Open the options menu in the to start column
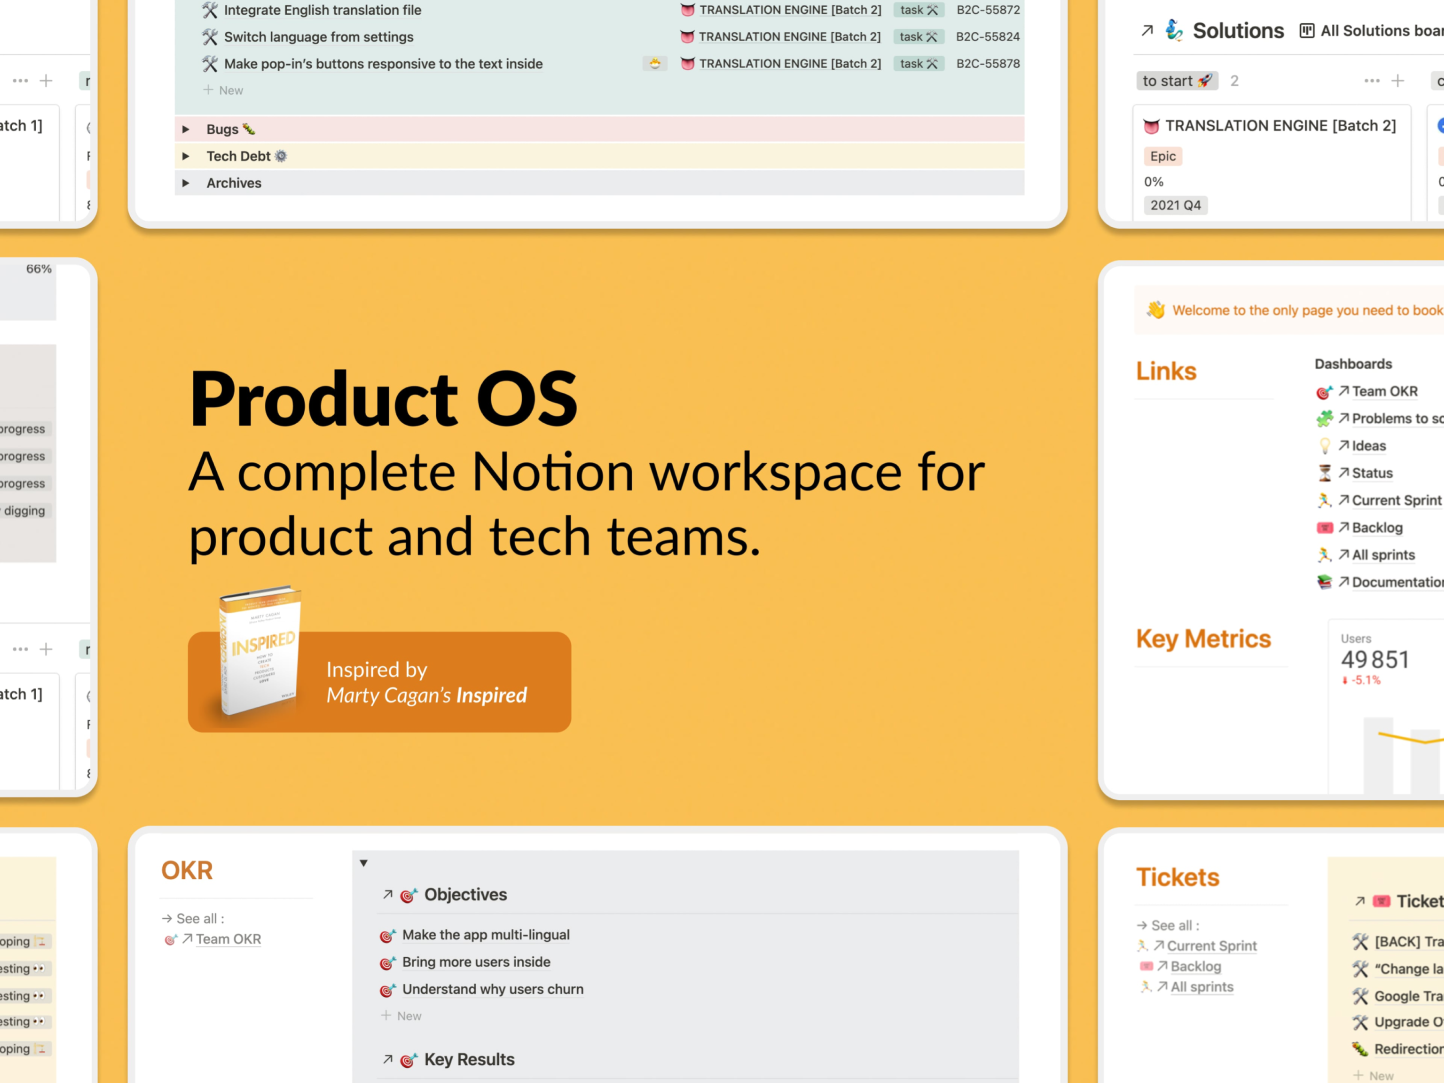Screen dimensions: 1444x1083 coord(1371,80)
